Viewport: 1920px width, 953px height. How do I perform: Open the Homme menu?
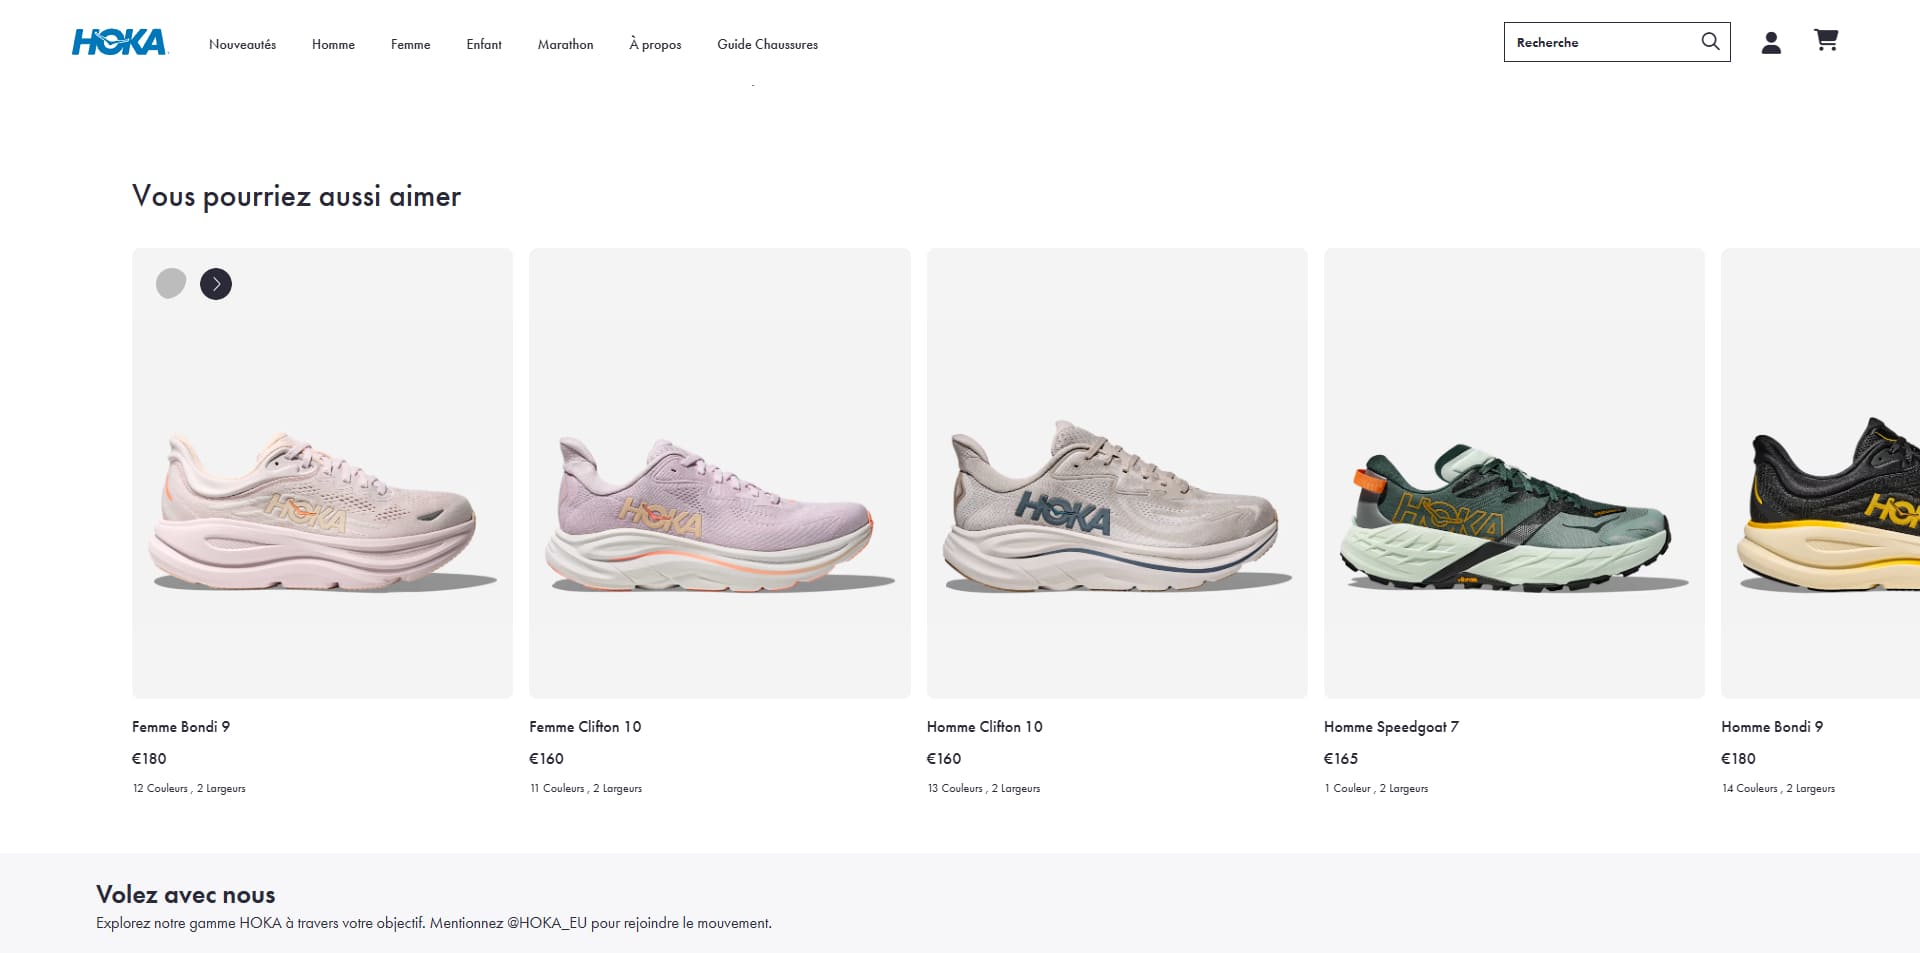(x=333, y=44)
